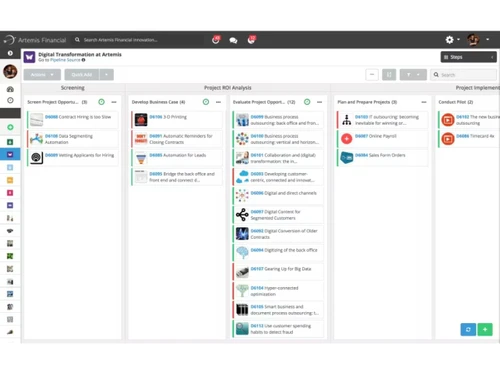Open Smart business and document process outsourcing
500x375 pixels.
coord(278,310)
